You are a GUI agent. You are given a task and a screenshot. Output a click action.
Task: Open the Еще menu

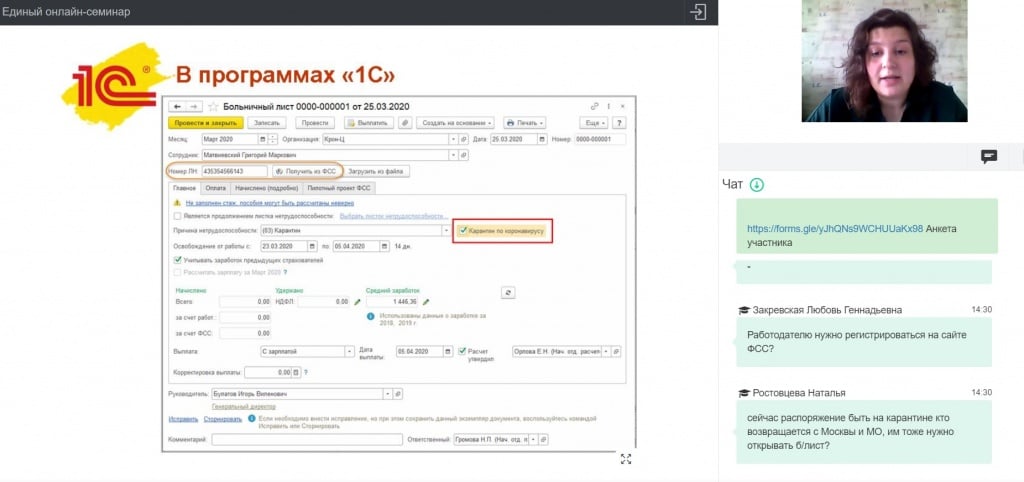[x=594, y=123]
